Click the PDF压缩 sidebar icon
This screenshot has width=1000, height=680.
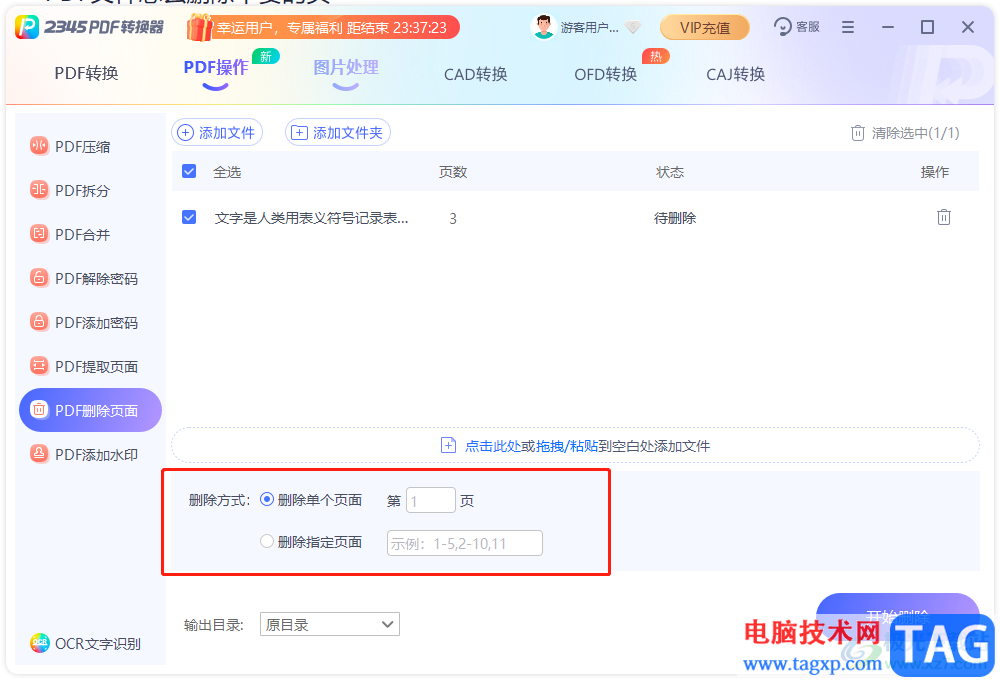pyautogui.click(x=39, y=146)
